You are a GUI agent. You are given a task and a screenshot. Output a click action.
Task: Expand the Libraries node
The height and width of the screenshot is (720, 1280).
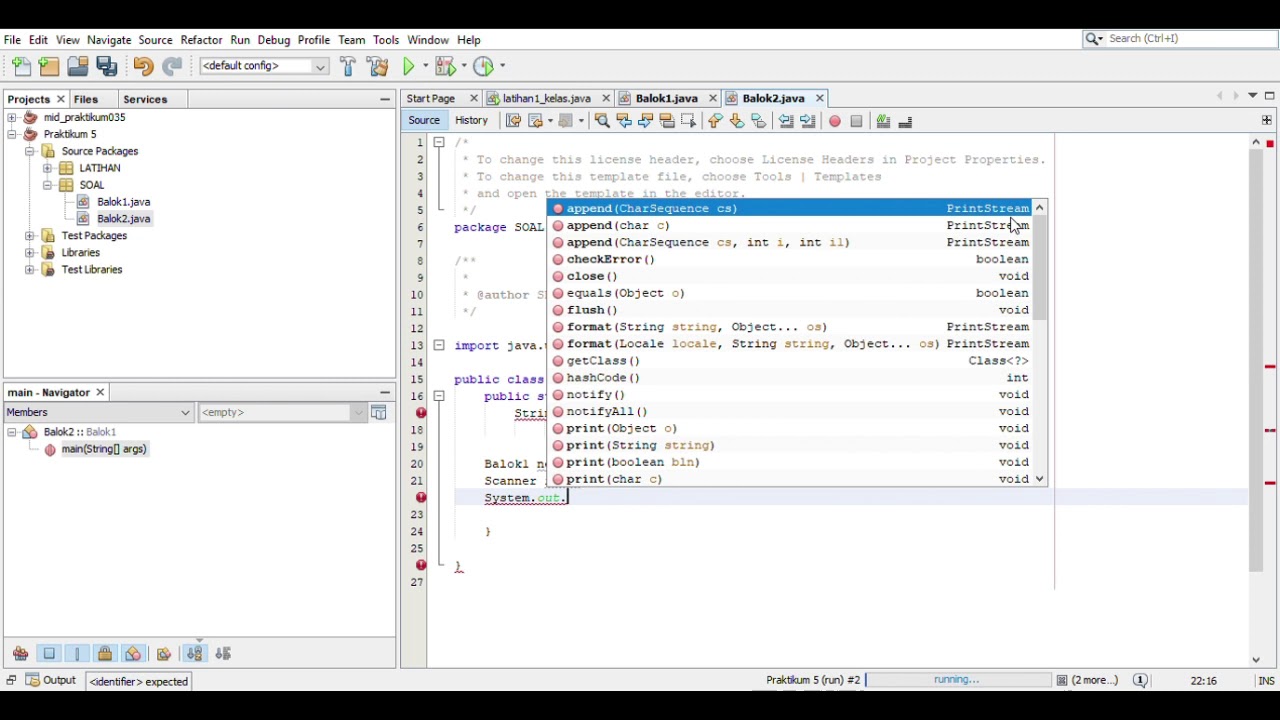pyautogui.click(x=30, y=253)
